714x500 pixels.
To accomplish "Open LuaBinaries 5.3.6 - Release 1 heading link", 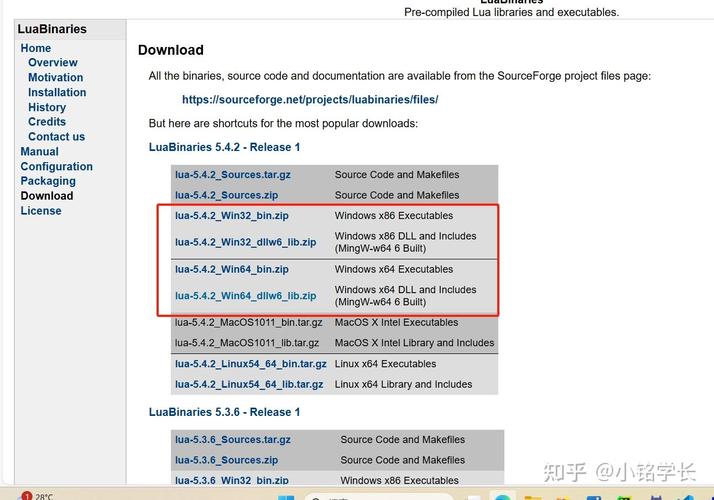I will [224, 412].
